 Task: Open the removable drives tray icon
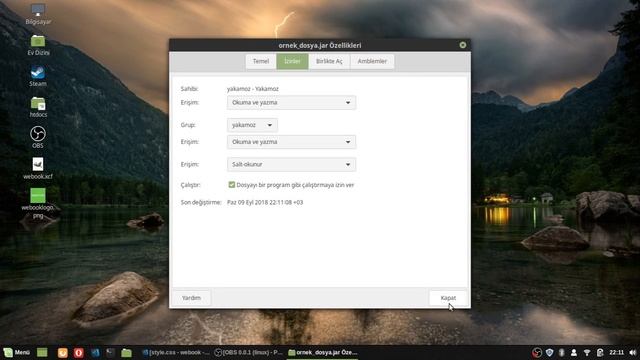[599, 352]
